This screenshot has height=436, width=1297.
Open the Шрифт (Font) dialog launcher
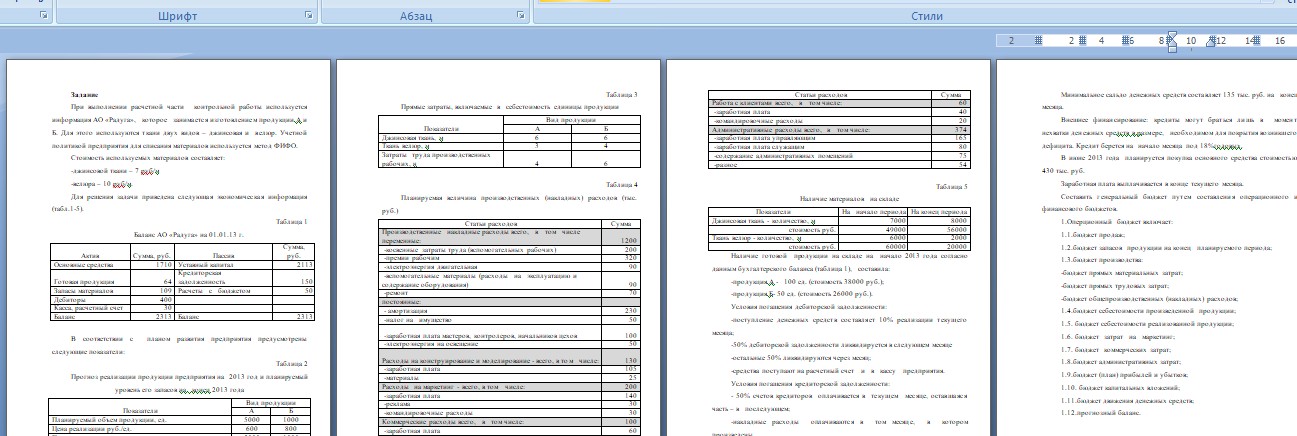tap(307, 18)
